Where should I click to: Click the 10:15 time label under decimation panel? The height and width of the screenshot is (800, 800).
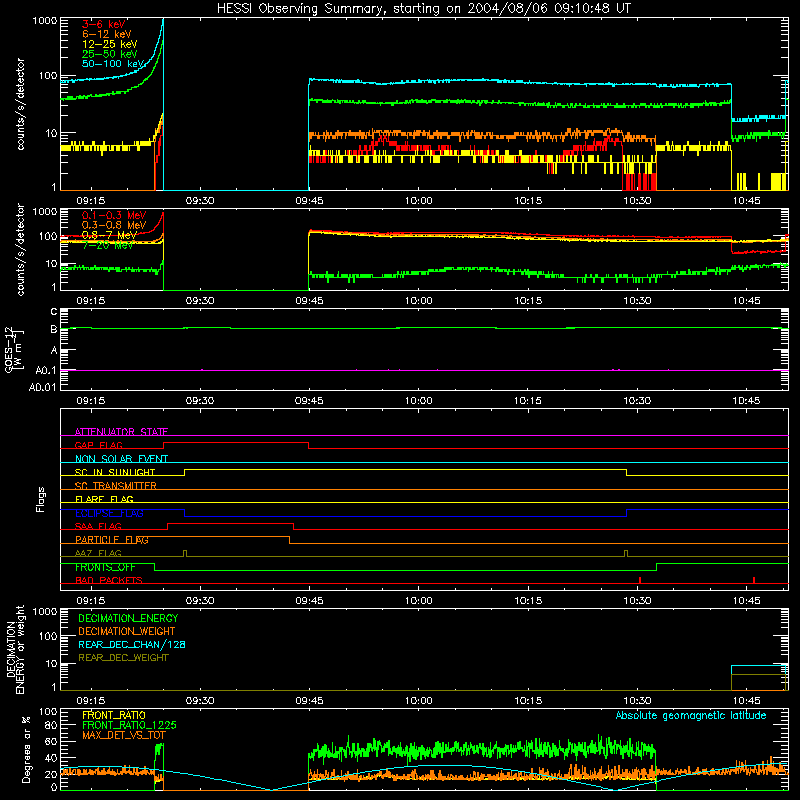click(528, 701)
